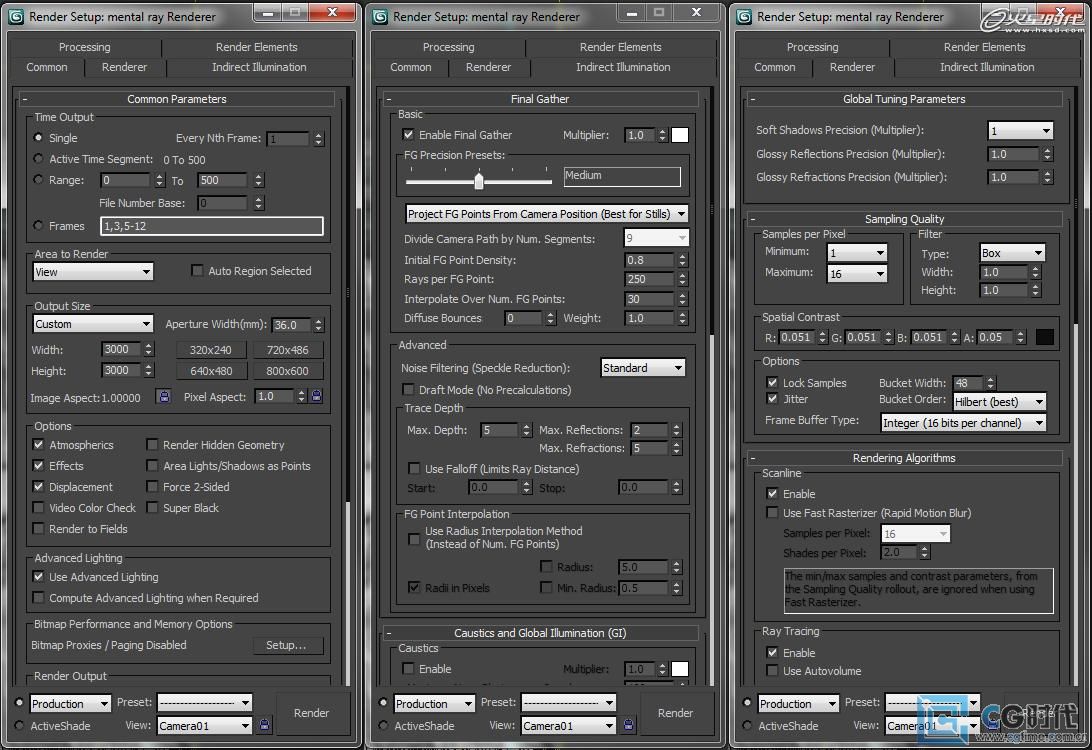Screen dimensions: 1092x750
Task: Click Pixel Aspect lock icon in left window
Action: (317, 396)
